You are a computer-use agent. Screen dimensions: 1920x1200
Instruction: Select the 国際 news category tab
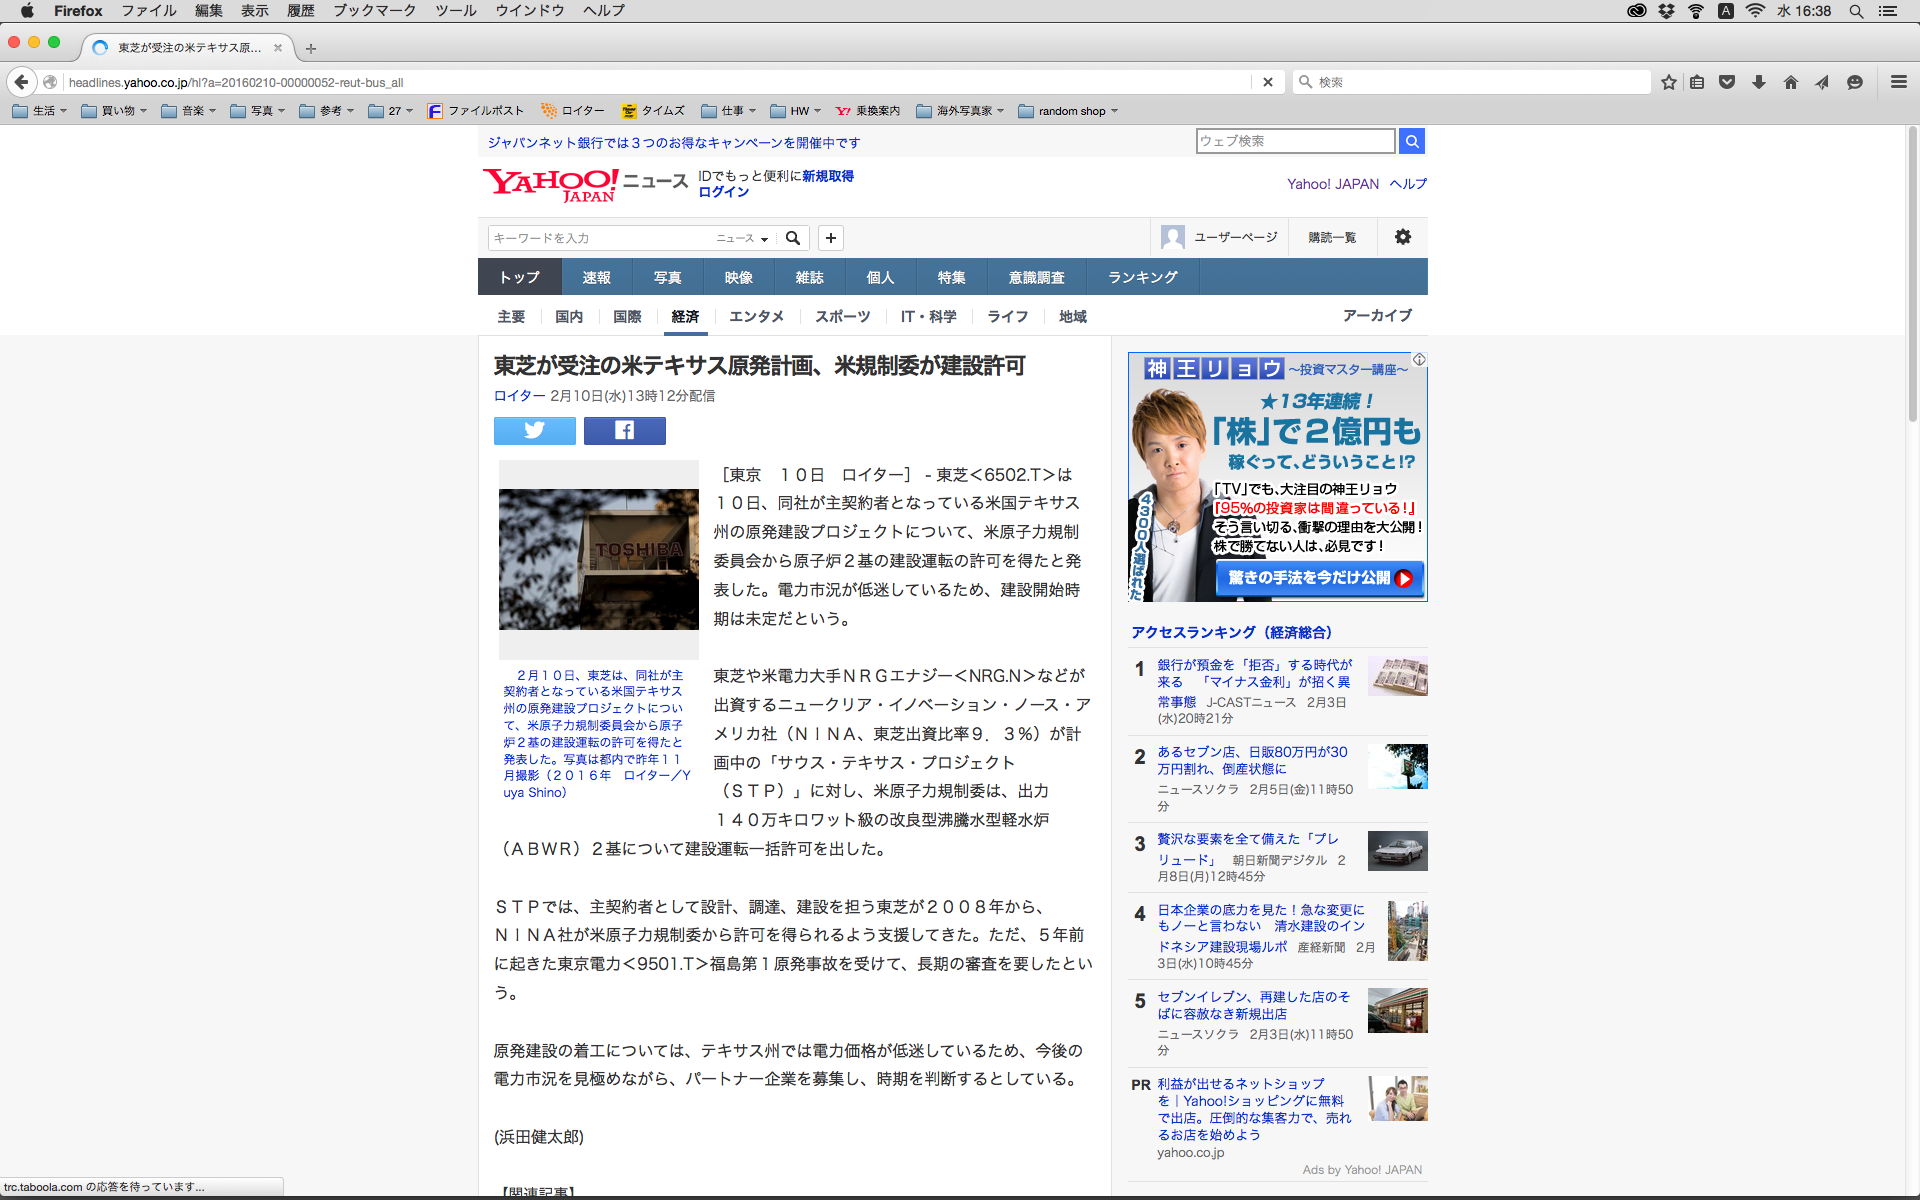627,316
